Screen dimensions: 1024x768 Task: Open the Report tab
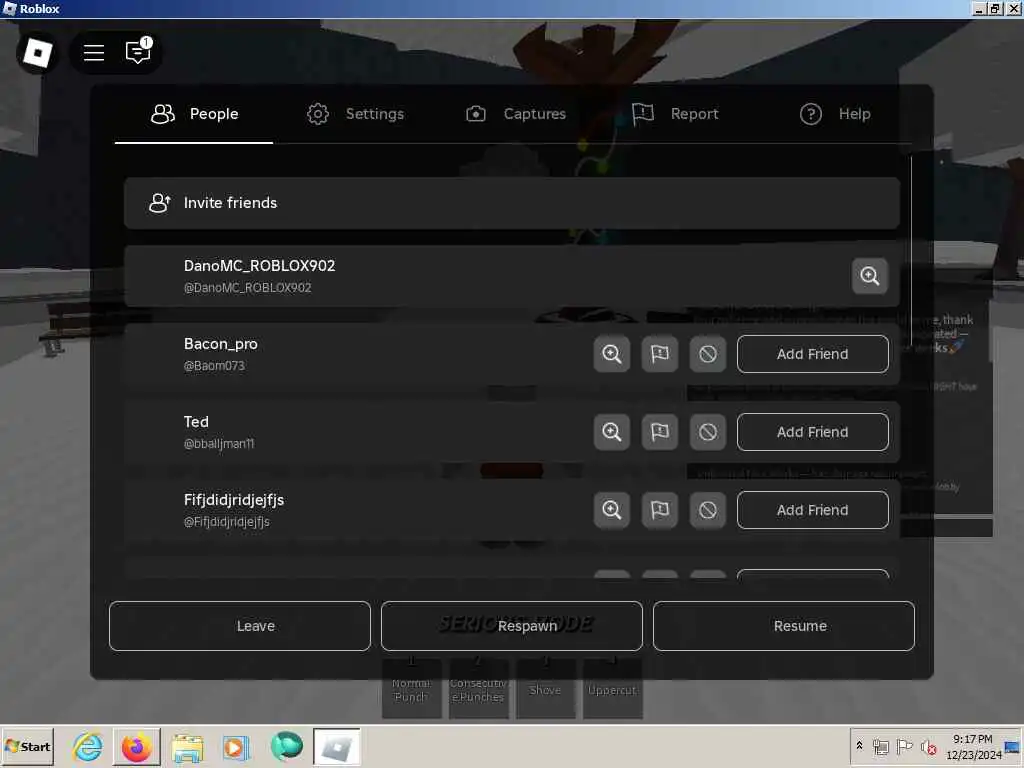pos(675,114)
